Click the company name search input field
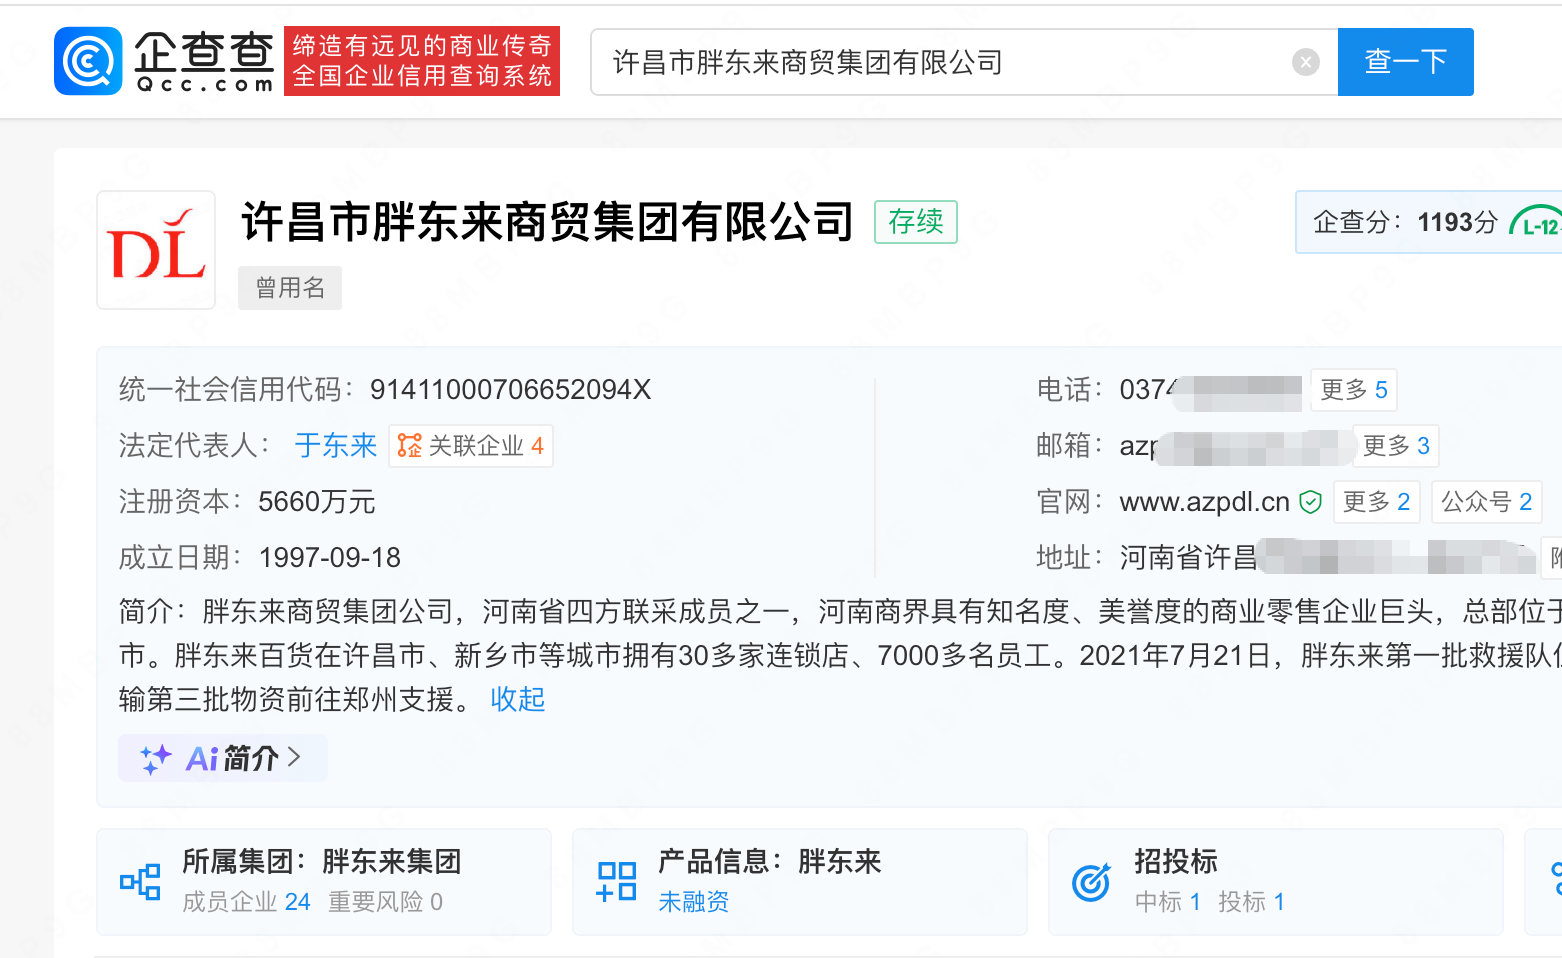The width and height of the screenshot is (1562, 958). [x=940, y=63]
